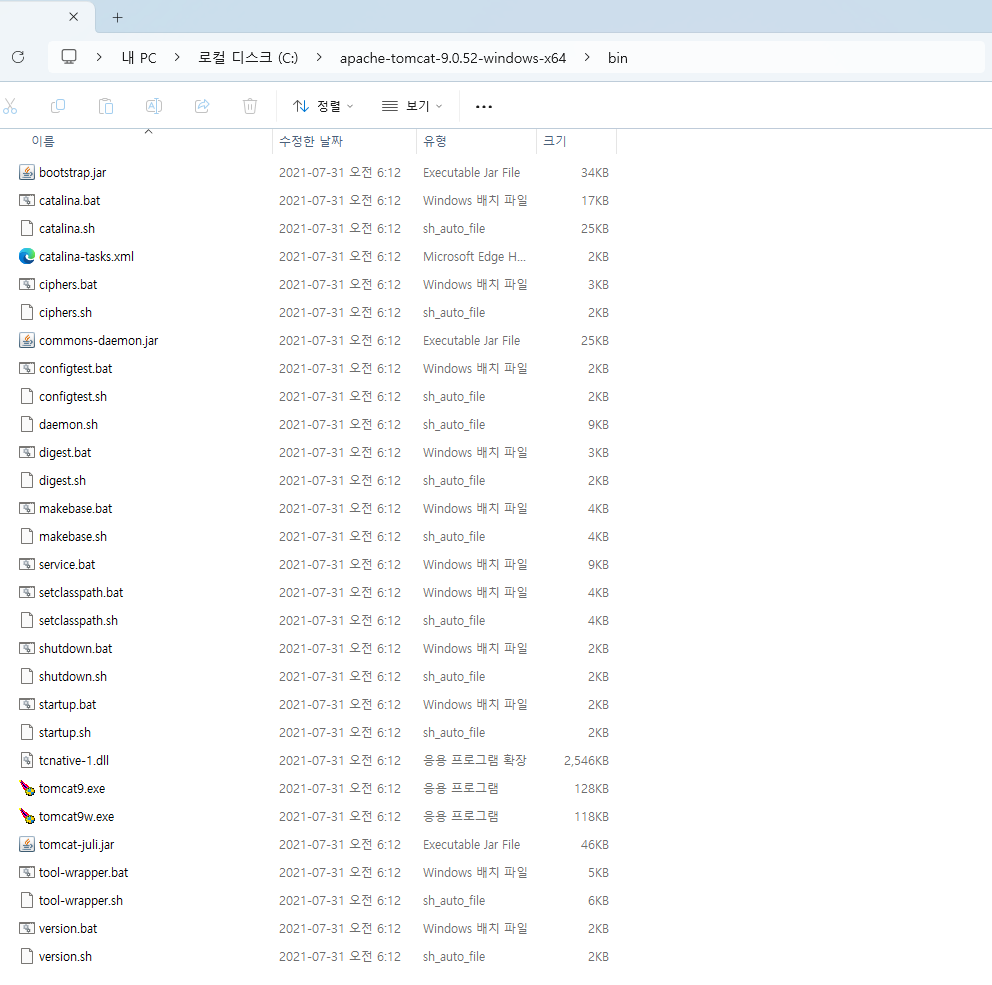This screenshot has width=992, height=985.
Task: Click the Microsoft Edge H... type cell
Action: coord(474,256)
